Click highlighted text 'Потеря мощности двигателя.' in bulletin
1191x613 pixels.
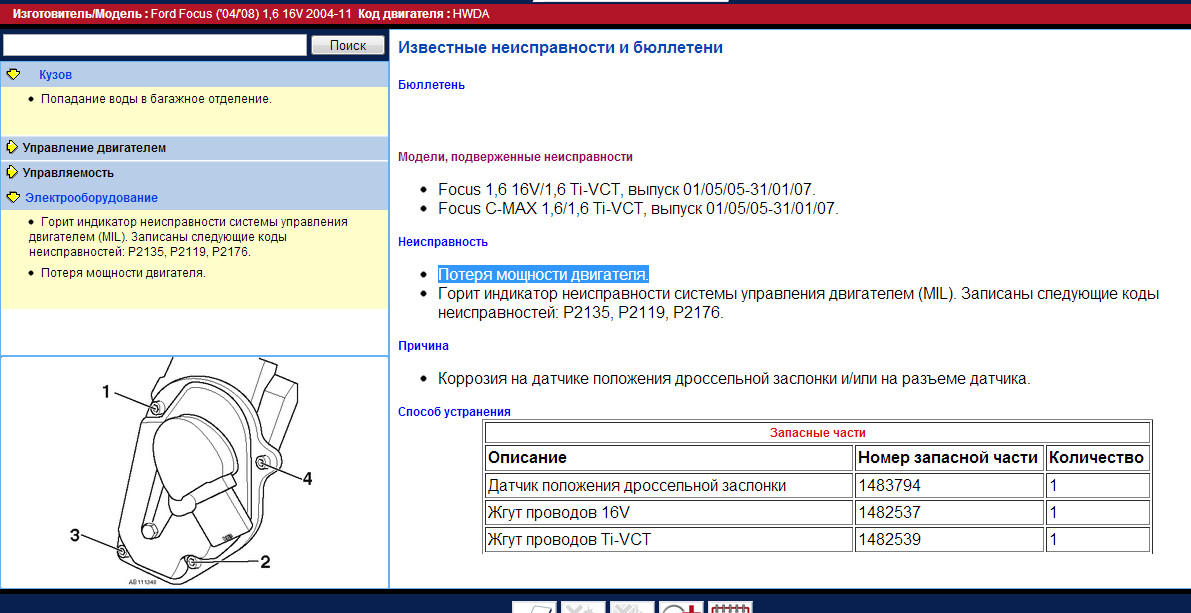pos(543,274)
